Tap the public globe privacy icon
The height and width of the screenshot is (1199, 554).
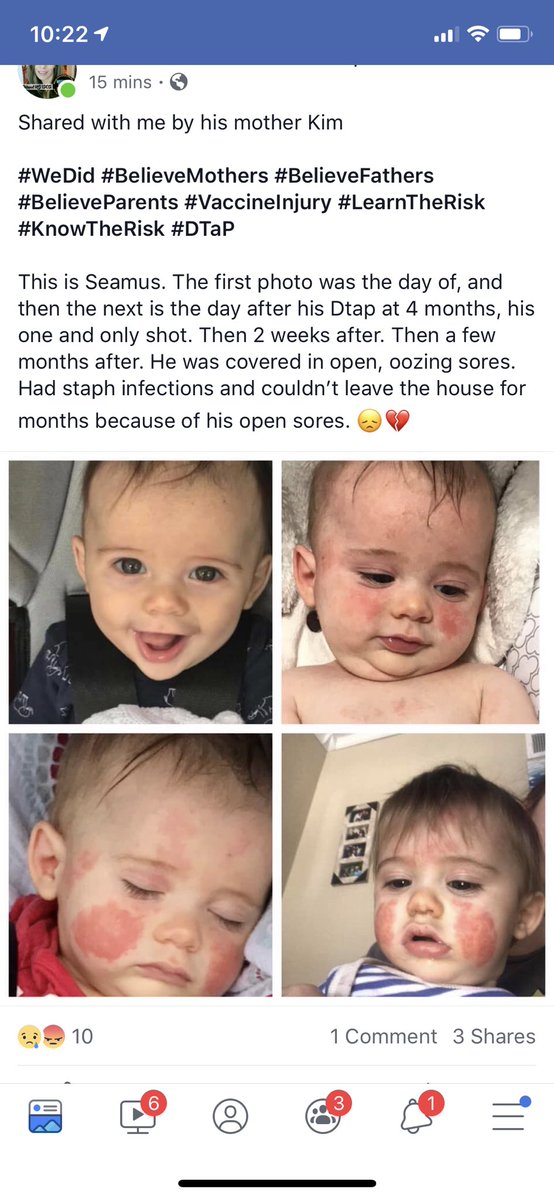click(178, 82)
